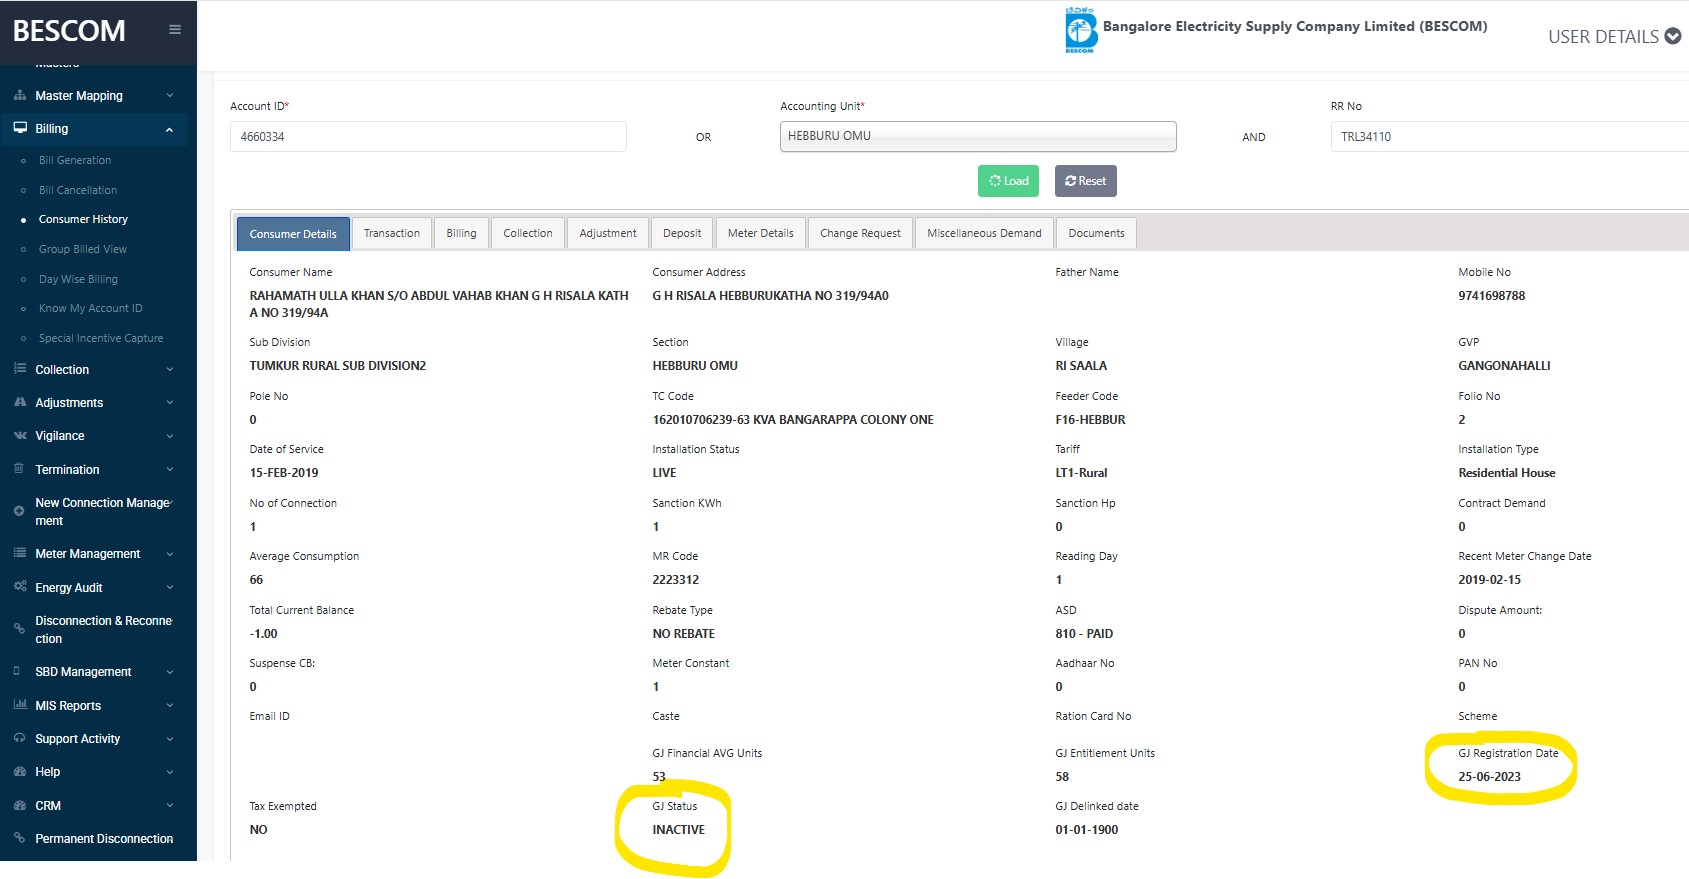Viewport: 1689px width, 879px height.
Task: Expand the Energy Audit menu chevron
Action: [169, 588]
